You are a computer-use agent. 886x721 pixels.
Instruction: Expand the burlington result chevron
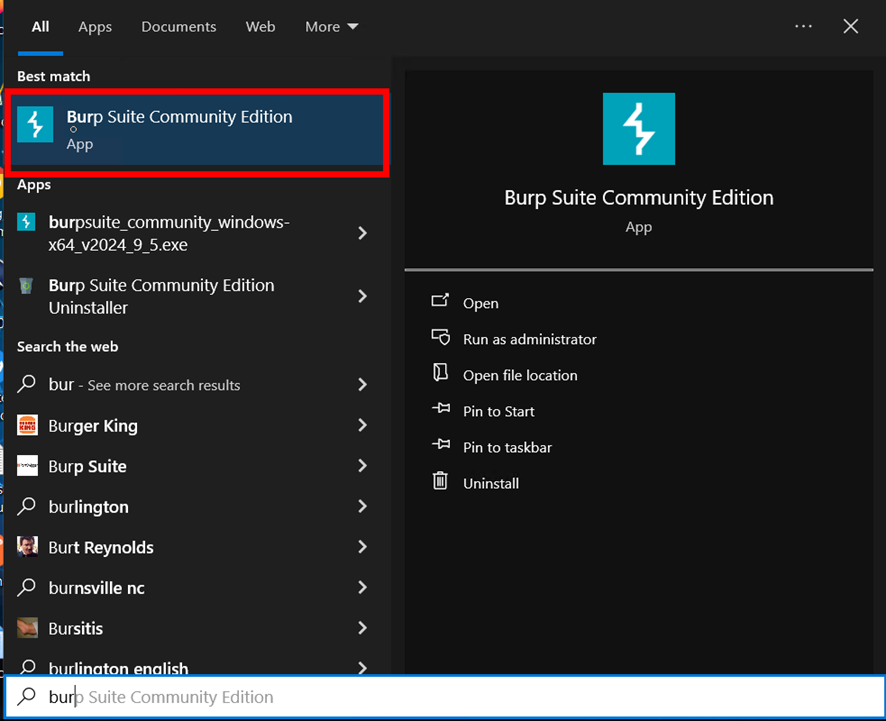coord(363,506)
